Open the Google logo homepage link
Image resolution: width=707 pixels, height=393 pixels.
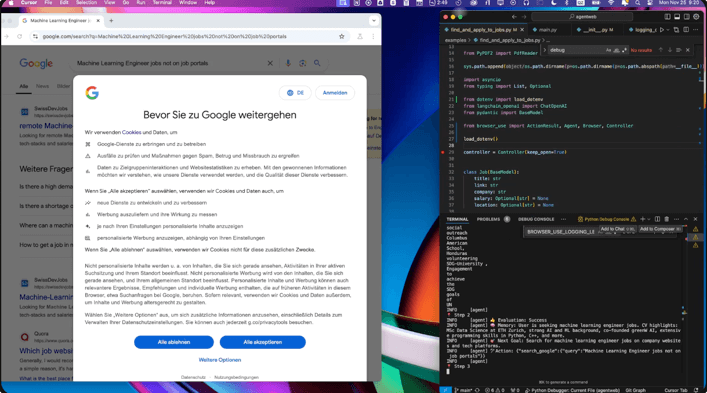(36, 64)
